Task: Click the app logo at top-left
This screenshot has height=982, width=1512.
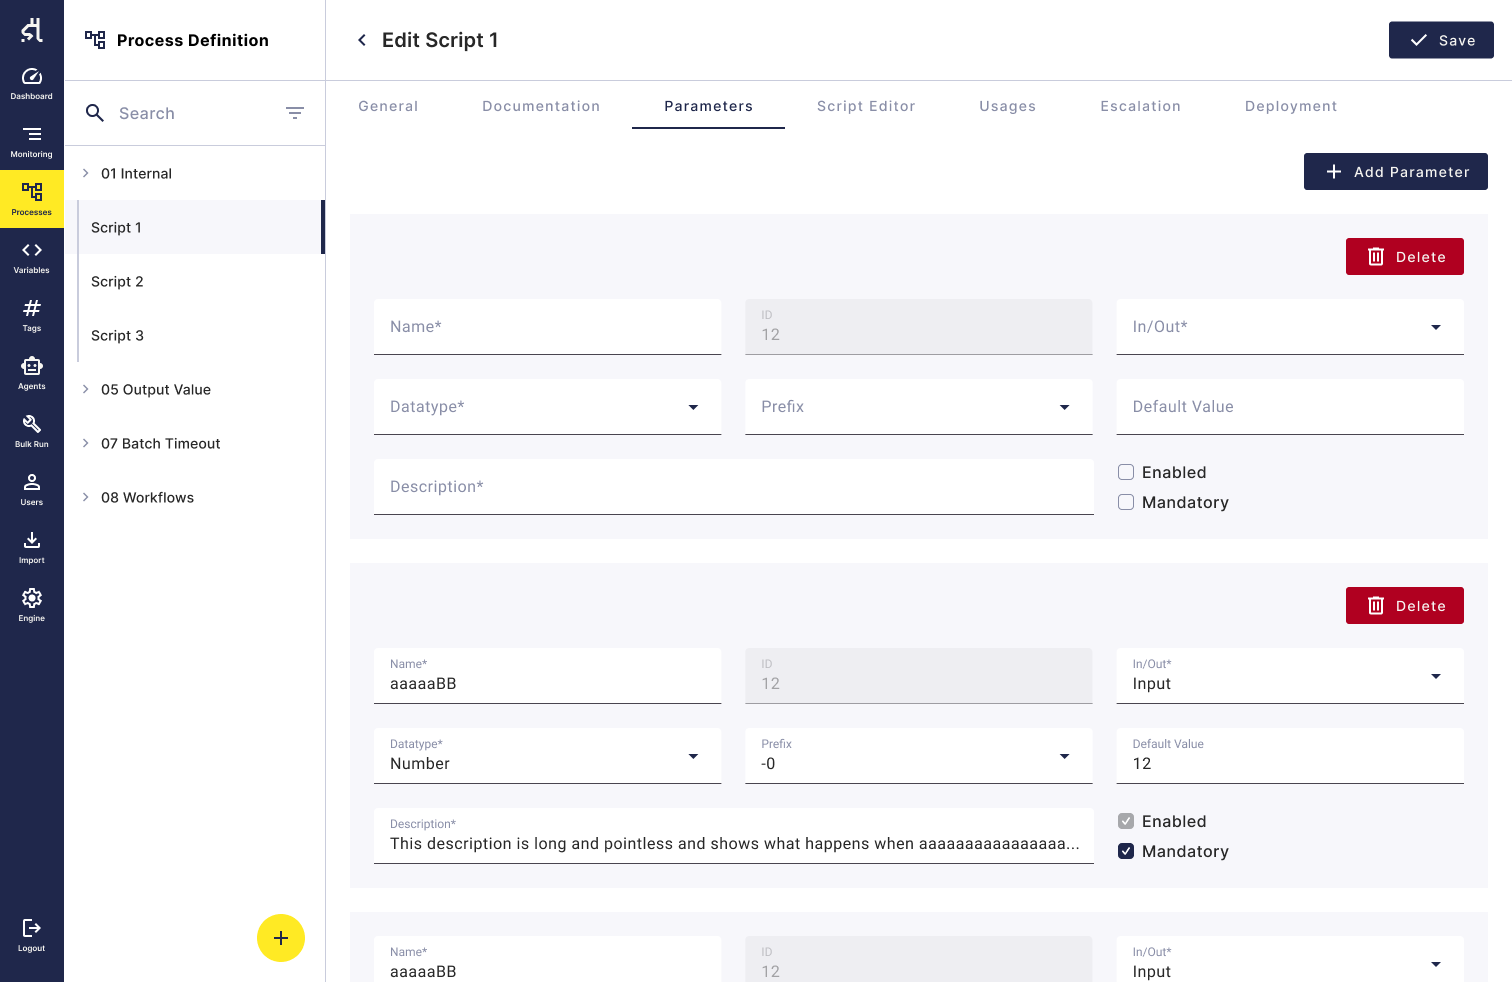Action: 32,30
